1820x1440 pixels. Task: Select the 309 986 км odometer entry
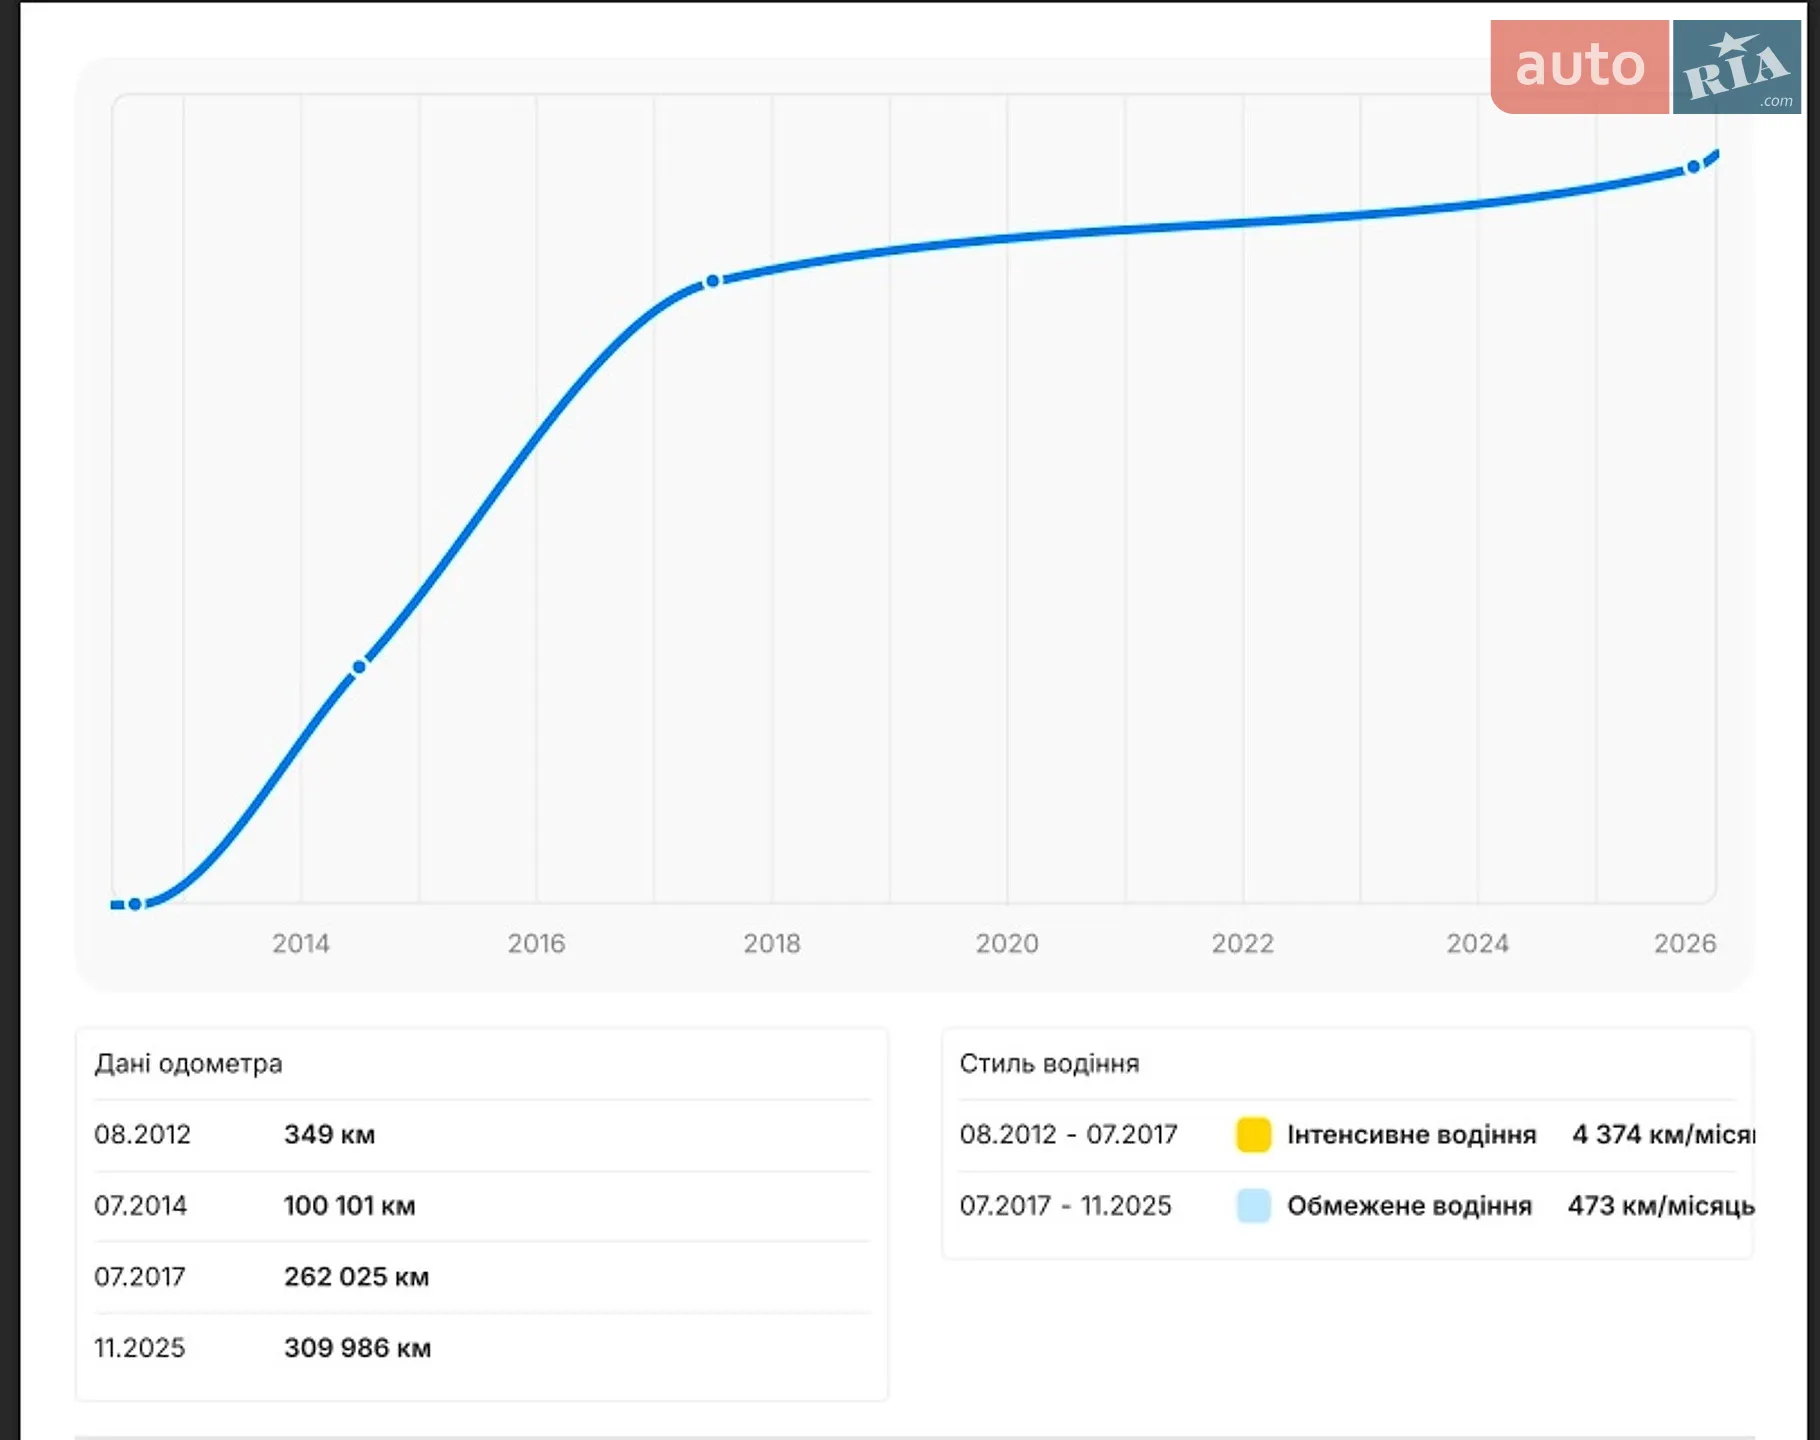(x=358, y=1348)
